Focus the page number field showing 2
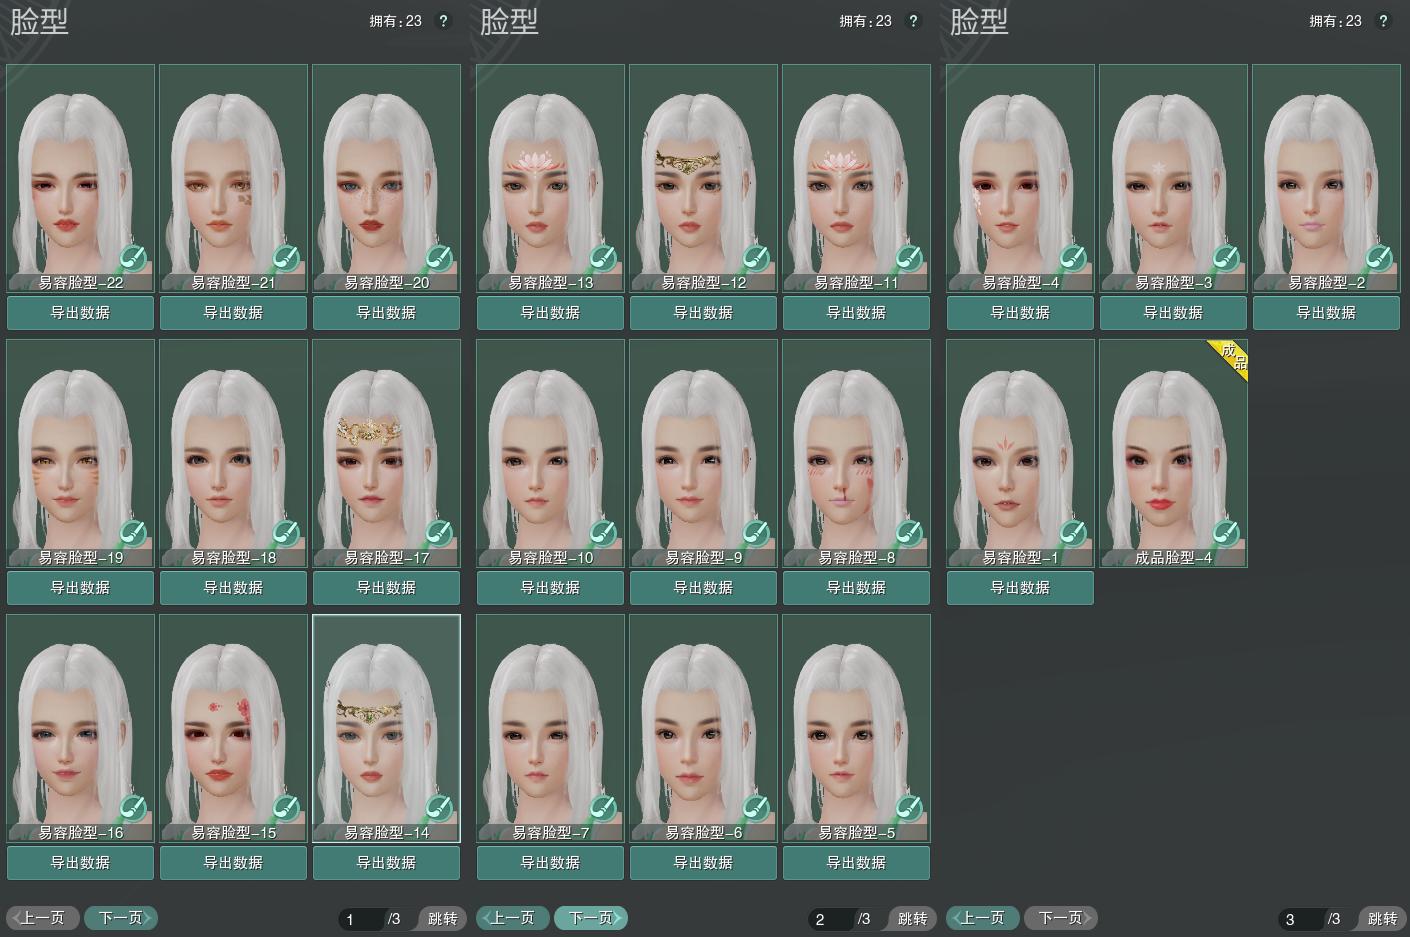1410x937 pixels. click(x=832, y=919)
